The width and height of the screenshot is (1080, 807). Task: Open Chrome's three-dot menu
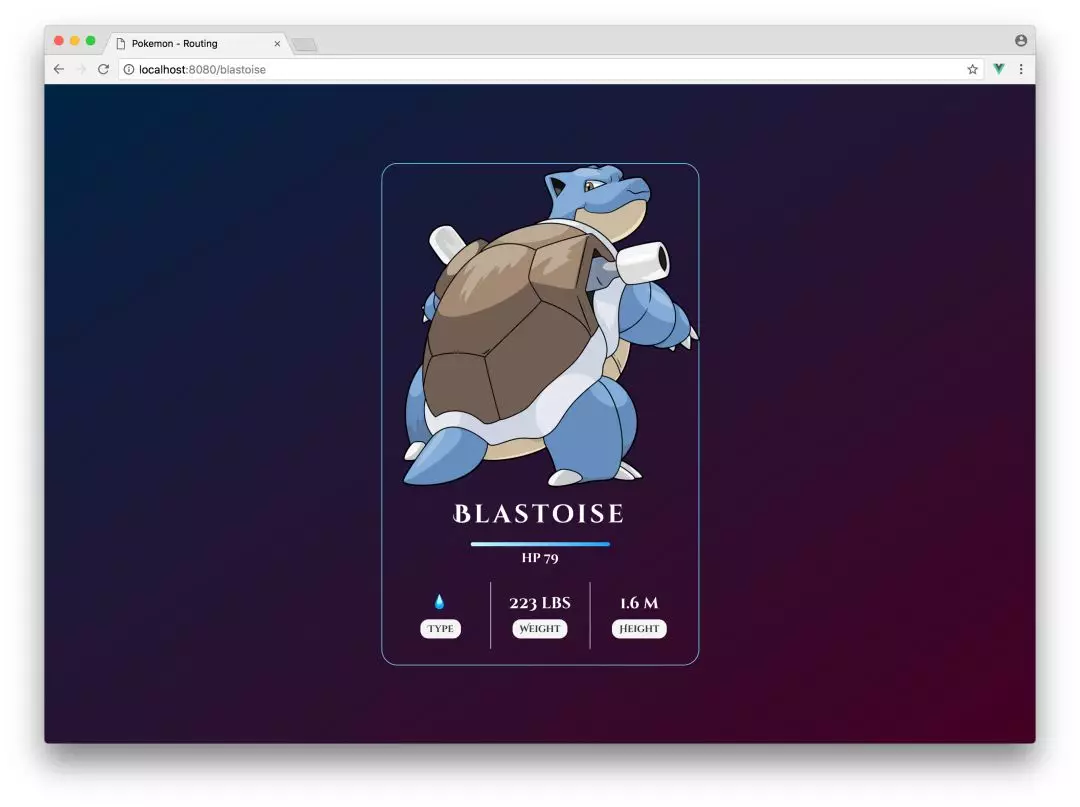pyautogui.click(x=1021, y=69)
